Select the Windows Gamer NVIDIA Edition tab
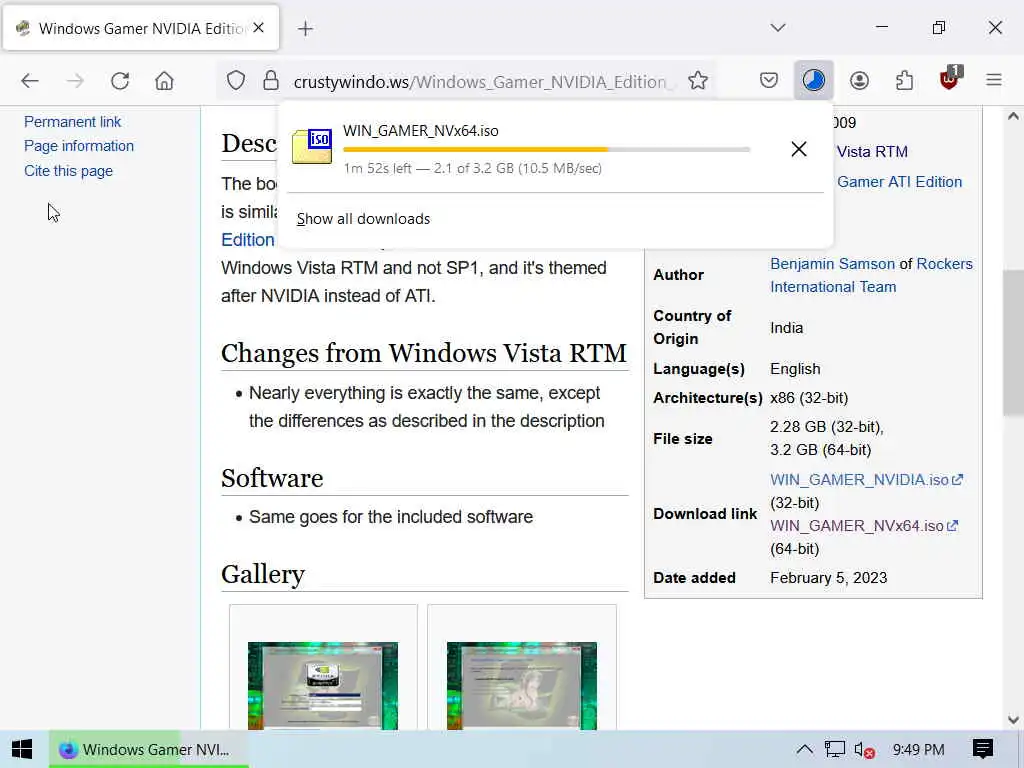1024x768 pixels. pyautogui.click(x=141, y=28)
